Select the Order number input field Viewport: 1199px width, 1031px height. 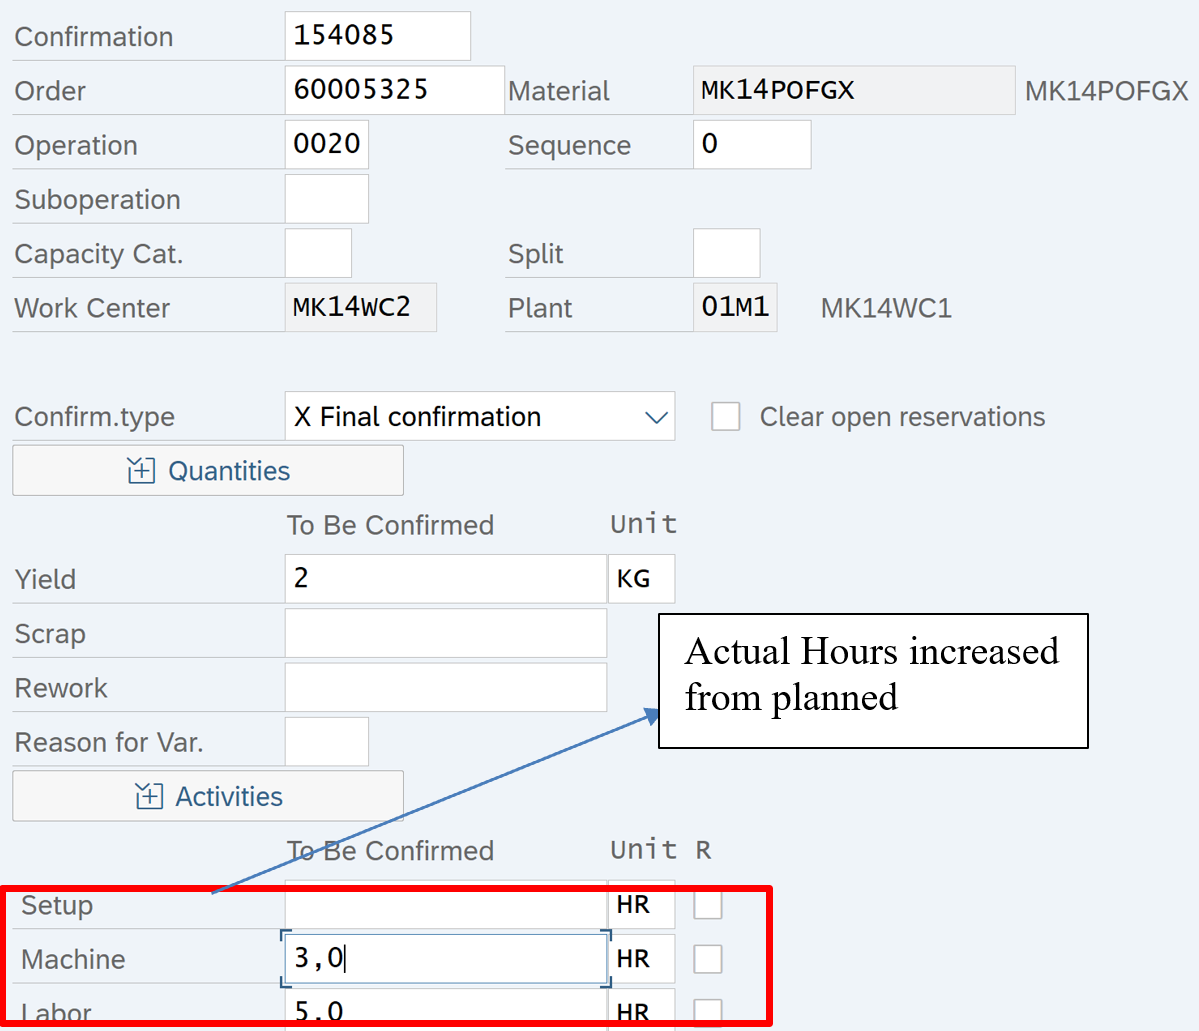pyautogui.click(x=394, y=90)
